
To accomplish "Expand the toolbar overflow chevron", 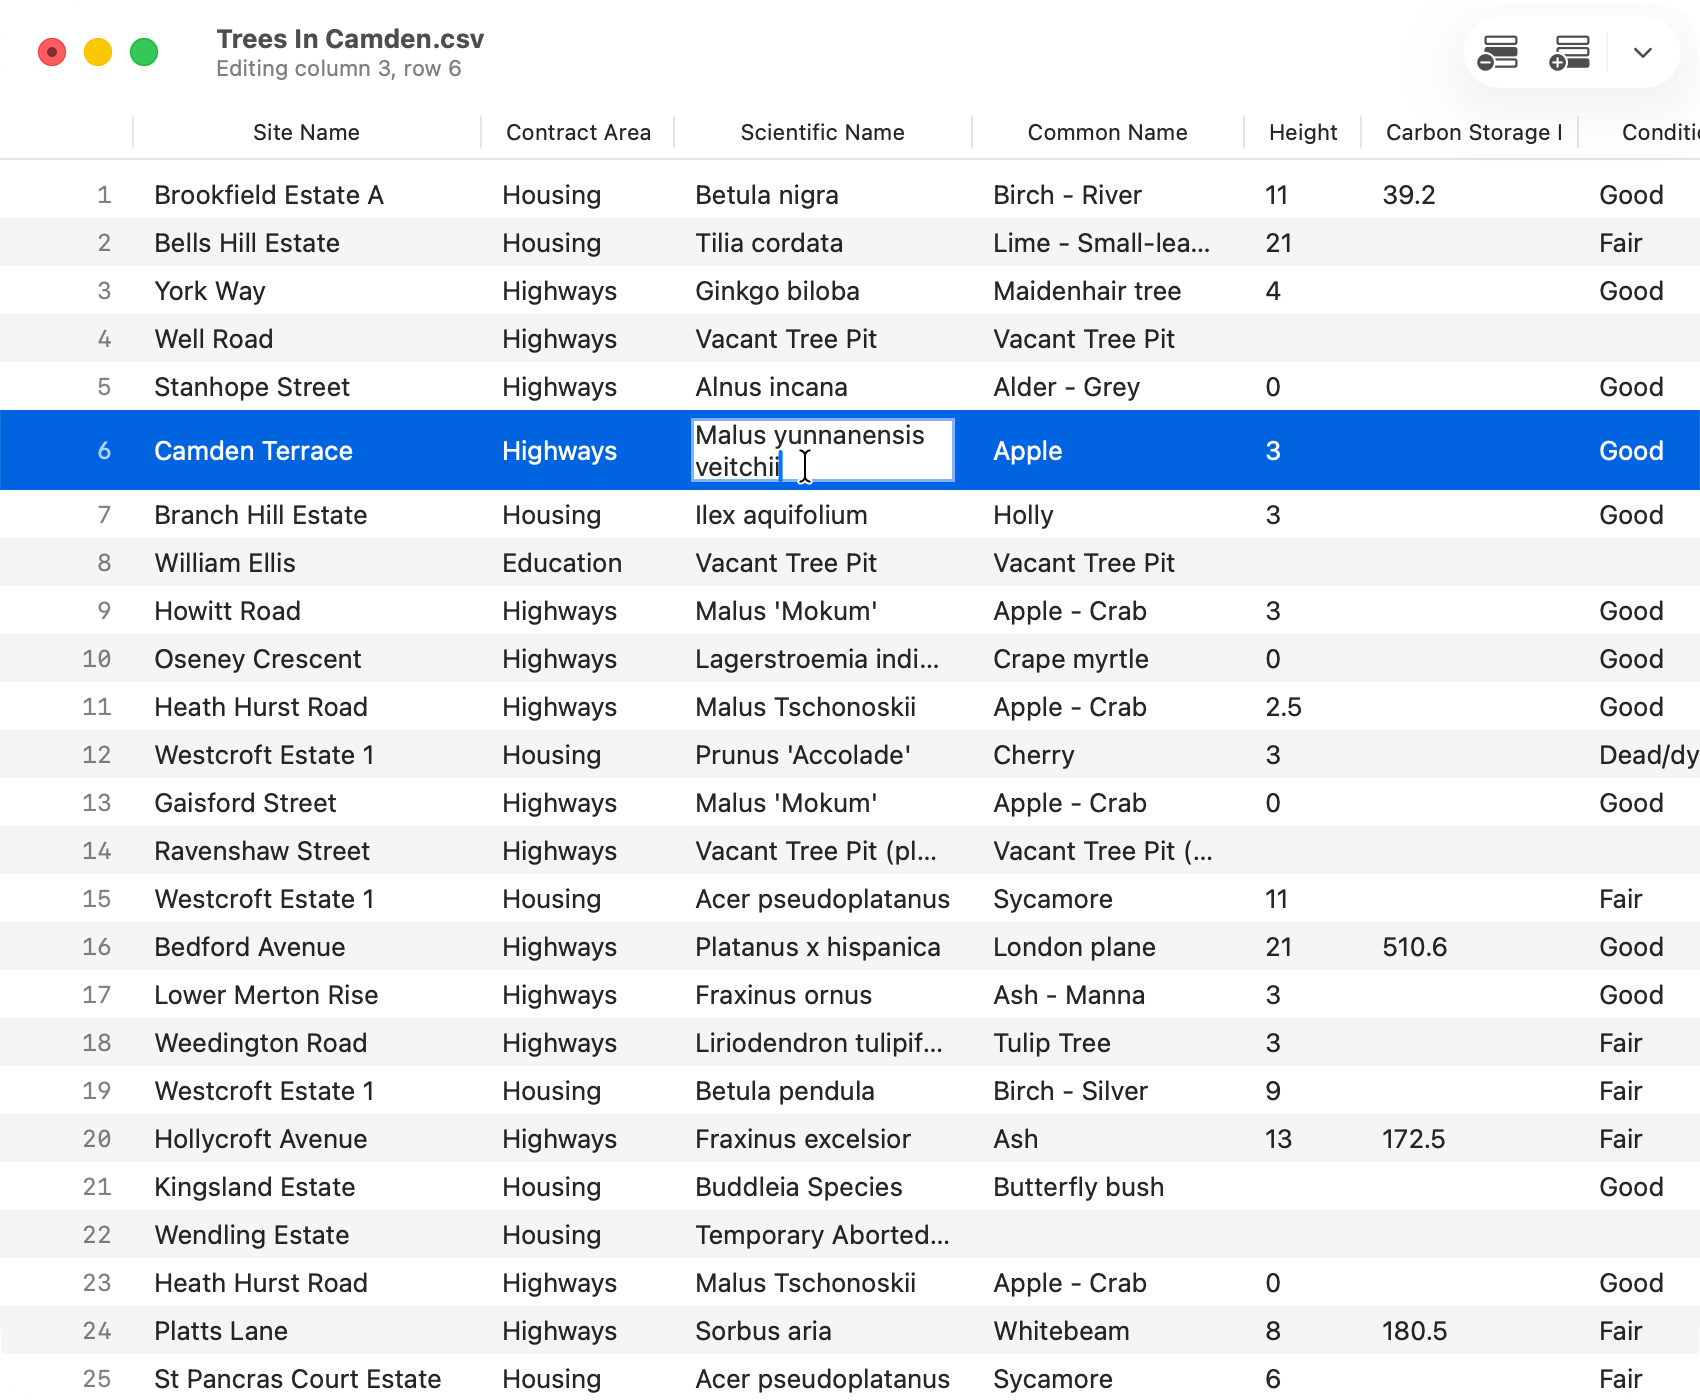I will click(x=1642, y=52).
